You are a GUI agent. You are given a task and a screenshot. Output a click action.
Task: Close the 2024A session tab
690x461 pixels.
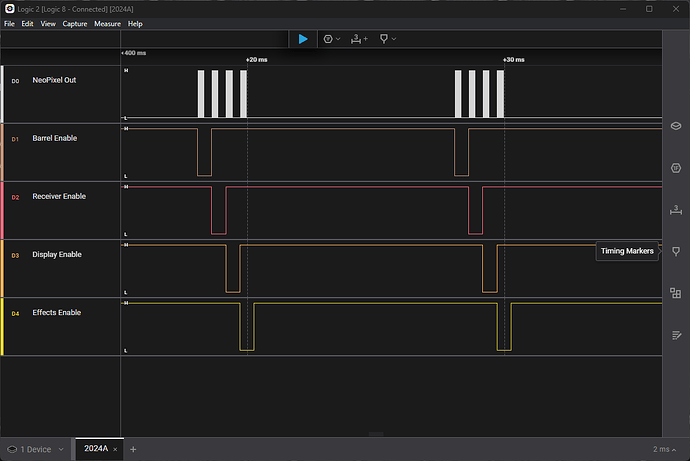(x=116, y=449)
